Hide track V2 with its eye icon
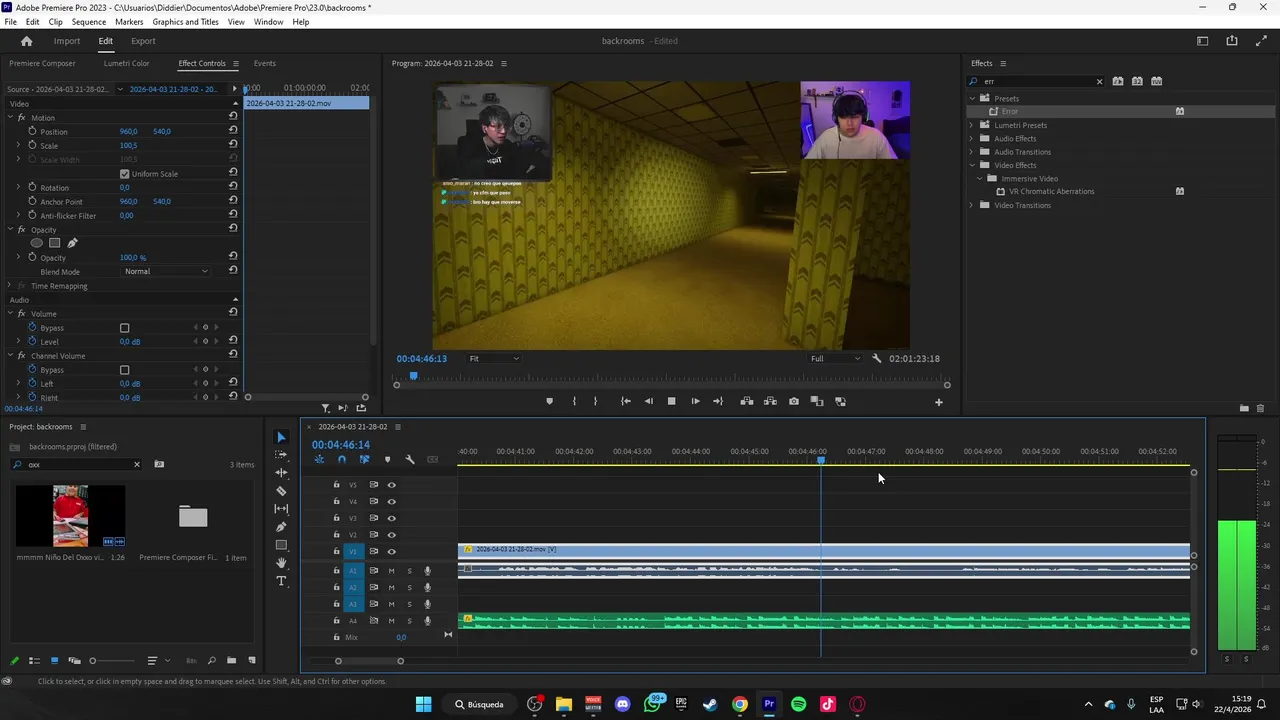Screen dimensions: 1280x720 click(x=391, y=535)
